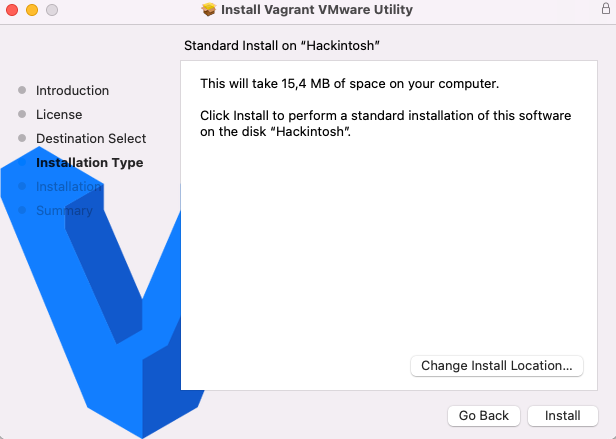Open Change Install Location dialog
616x439 pixels.
[497, 366]
